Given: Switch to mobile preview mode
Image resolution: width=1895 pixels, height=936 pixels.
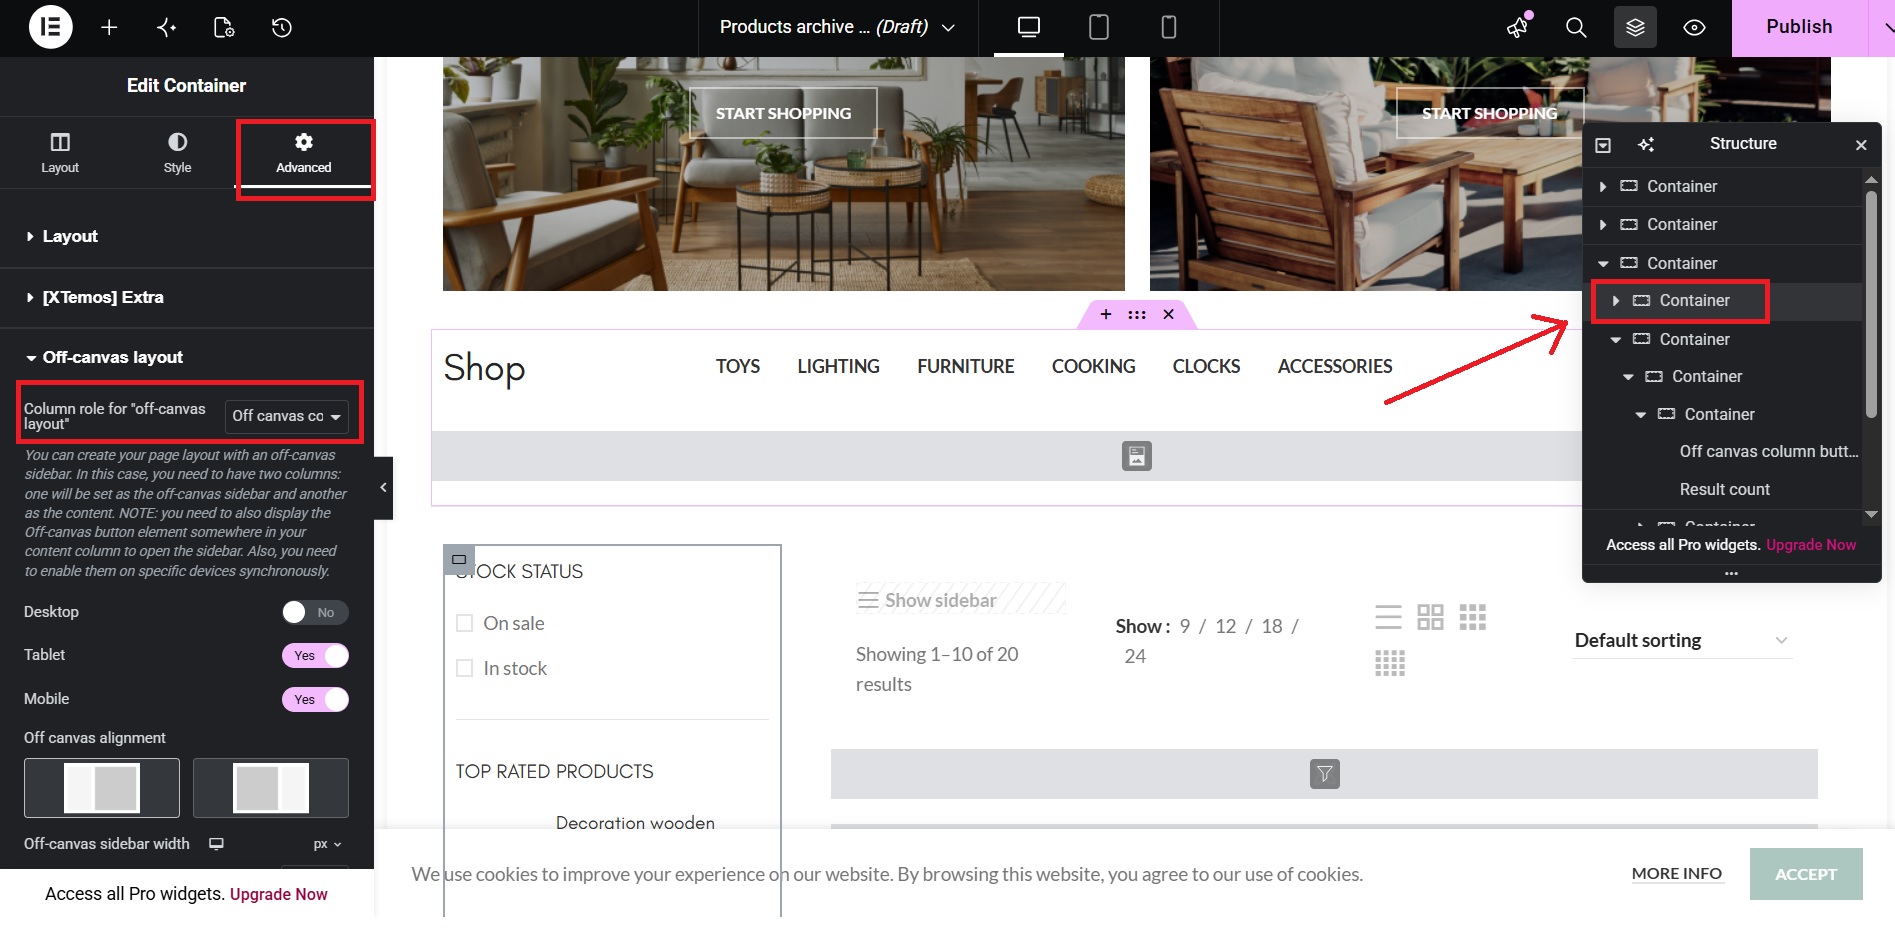Looking at the screenshot, I should click(1168, 27).
